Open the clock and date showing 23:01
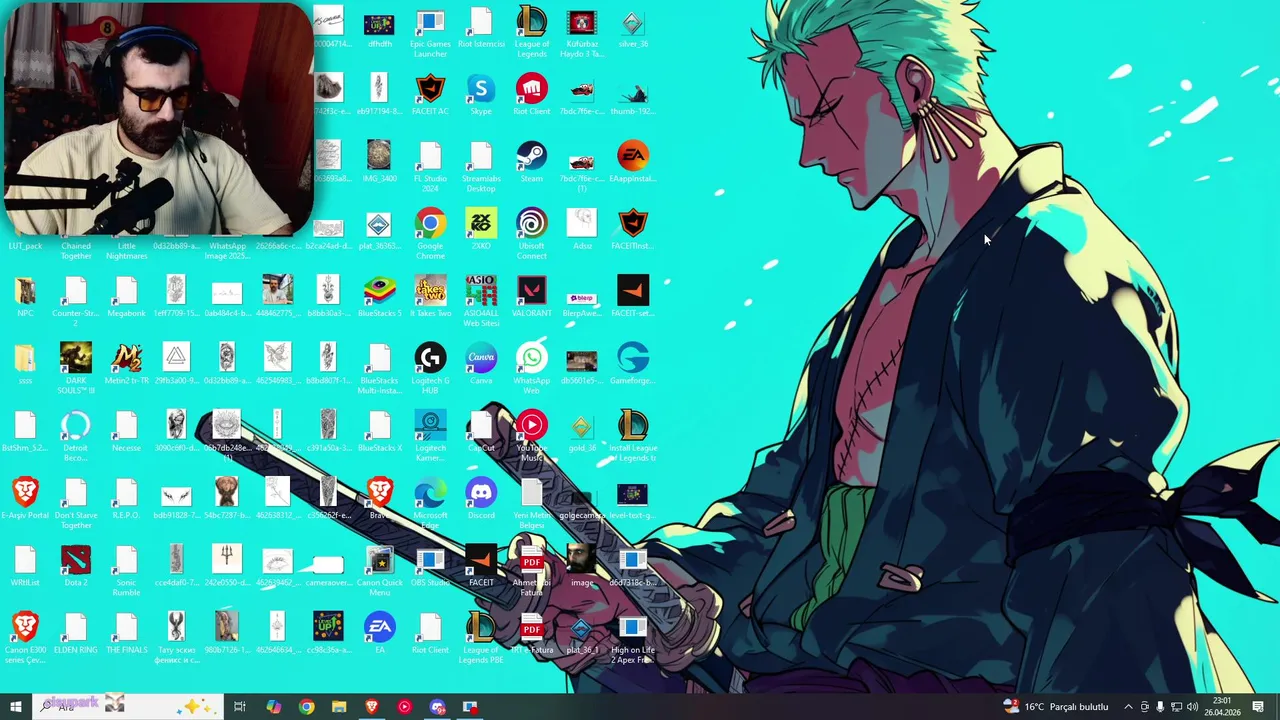The image size is (1280, 720). [x=1222, y=707]
